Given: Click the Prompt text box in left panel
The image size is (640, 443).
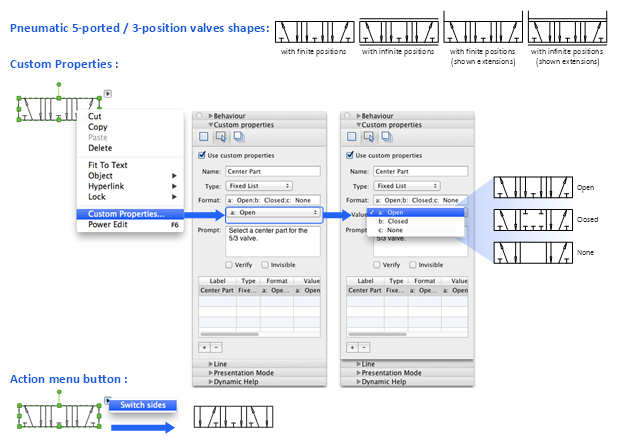Looking at the screenshot, I should (273, 242).
